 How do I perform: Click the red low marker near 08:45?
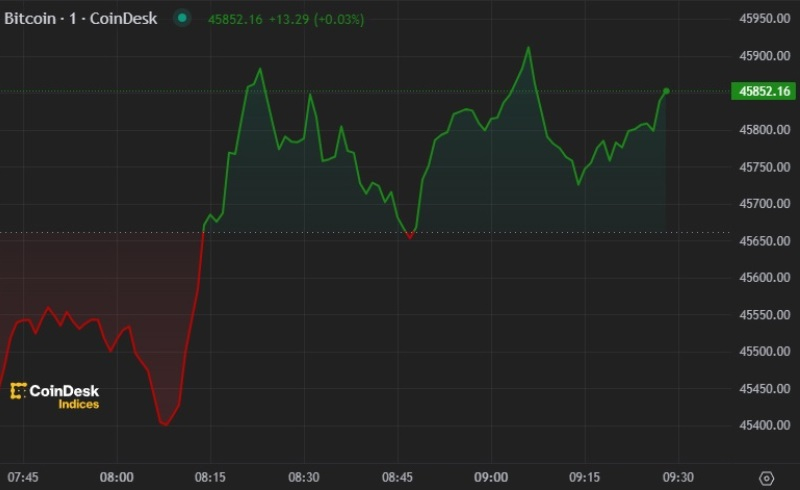[x=410, y=236]
